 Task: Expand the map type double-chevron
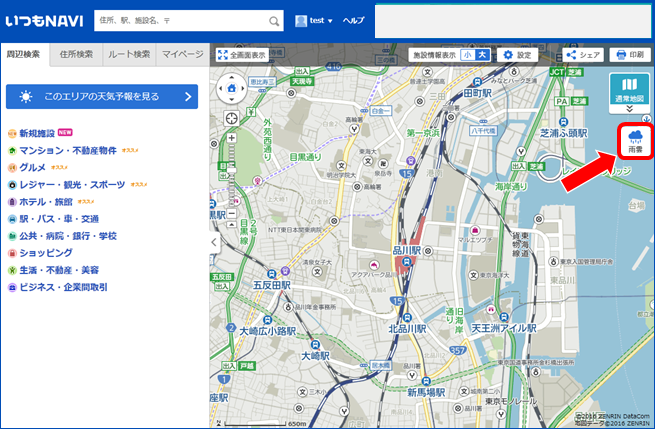coord(629,109)
